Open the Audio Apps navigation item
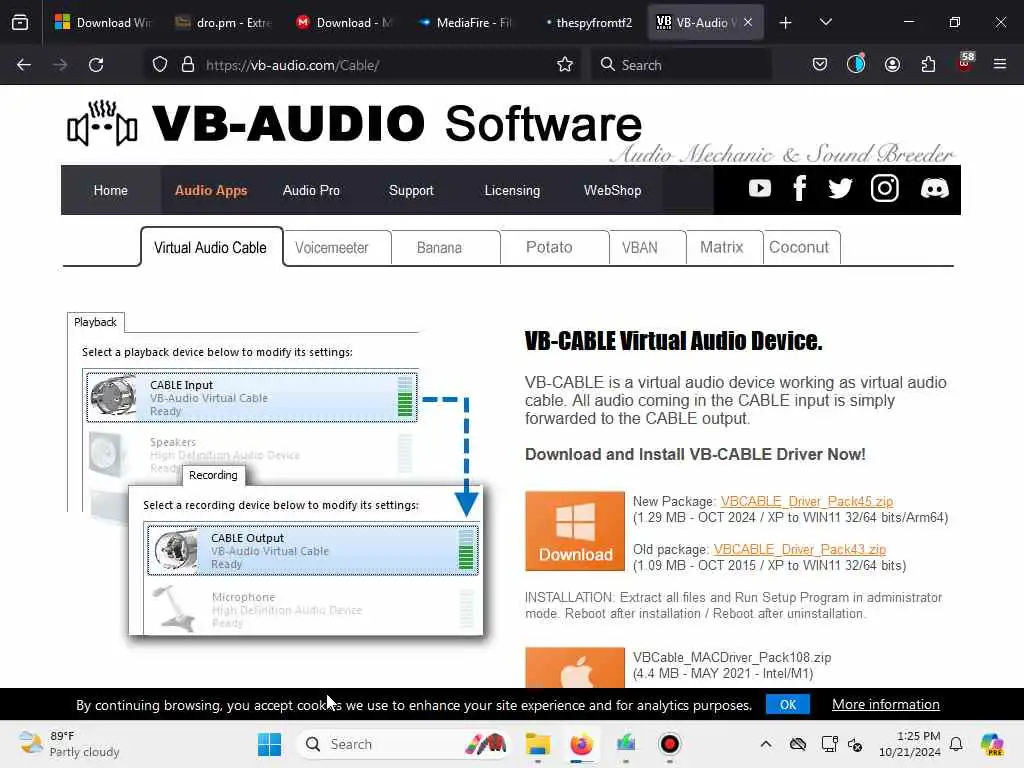The width and height of the screenshot is (1024, 768). pos(211,190)
